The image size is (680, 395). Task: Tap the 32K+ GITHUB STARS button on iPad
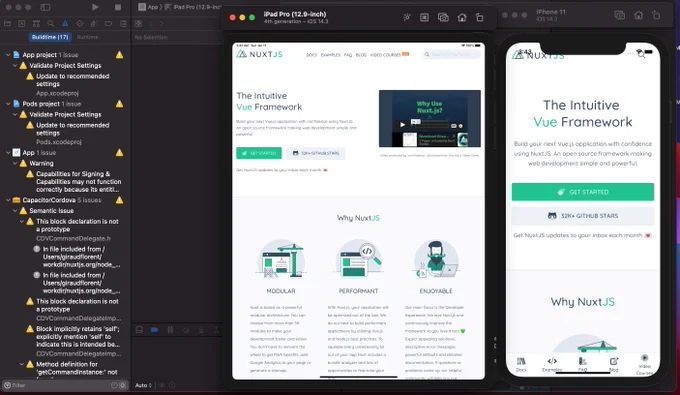tap(316, 153)
